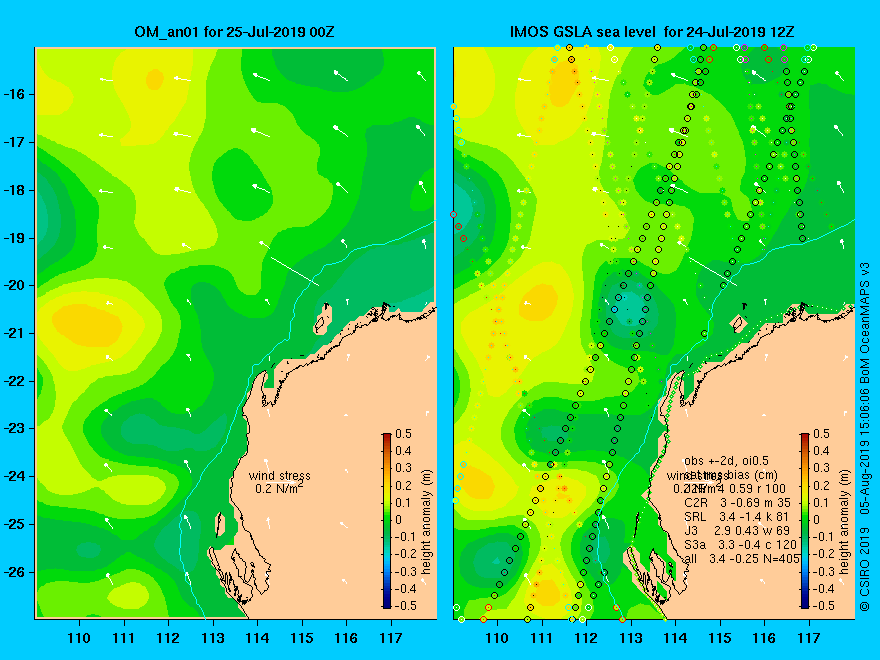The image size is (880, 660).
Task: Click the "obs +-2d, oi0.5" legend line
Action: tap(727, 461)
